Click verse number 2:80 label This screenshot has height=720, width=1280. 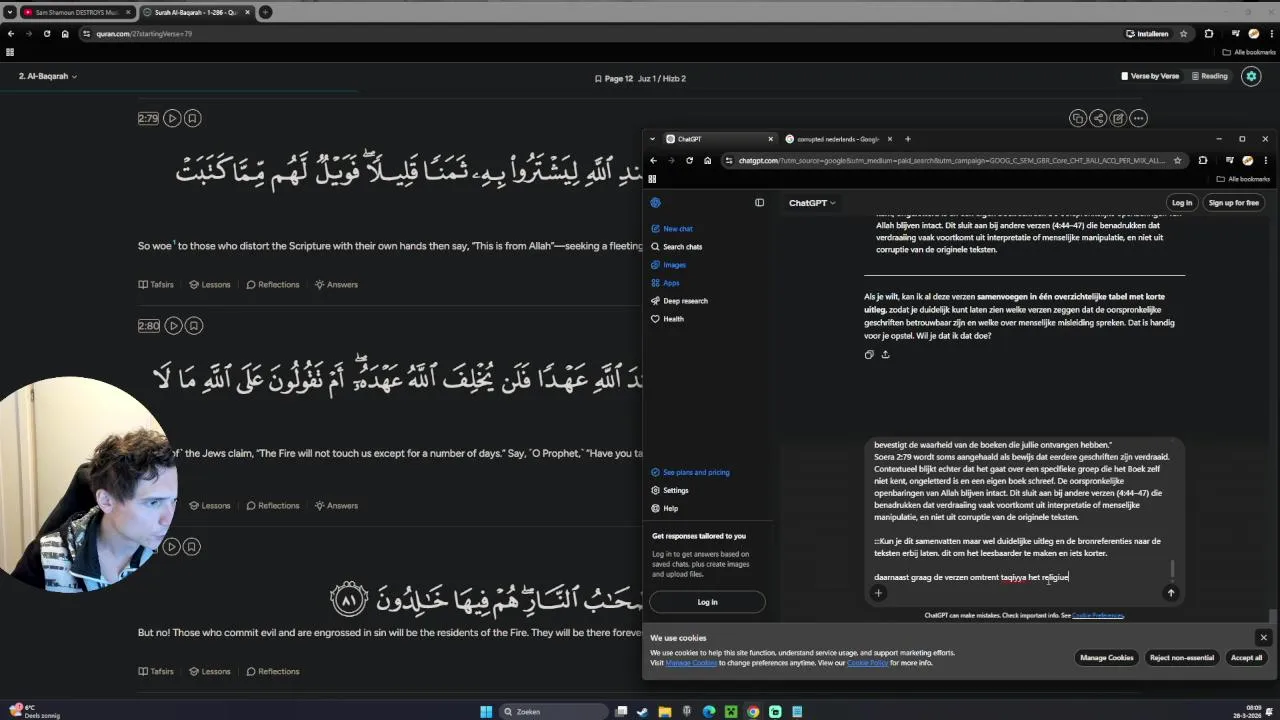coord(149,325)
